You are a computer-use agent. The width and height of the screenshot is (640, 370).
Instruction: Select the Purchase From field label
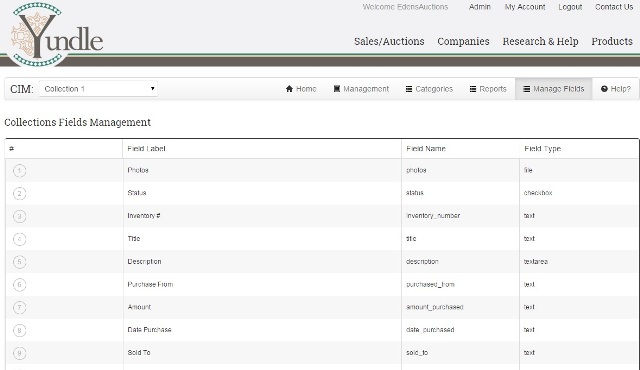coord(150,284)
